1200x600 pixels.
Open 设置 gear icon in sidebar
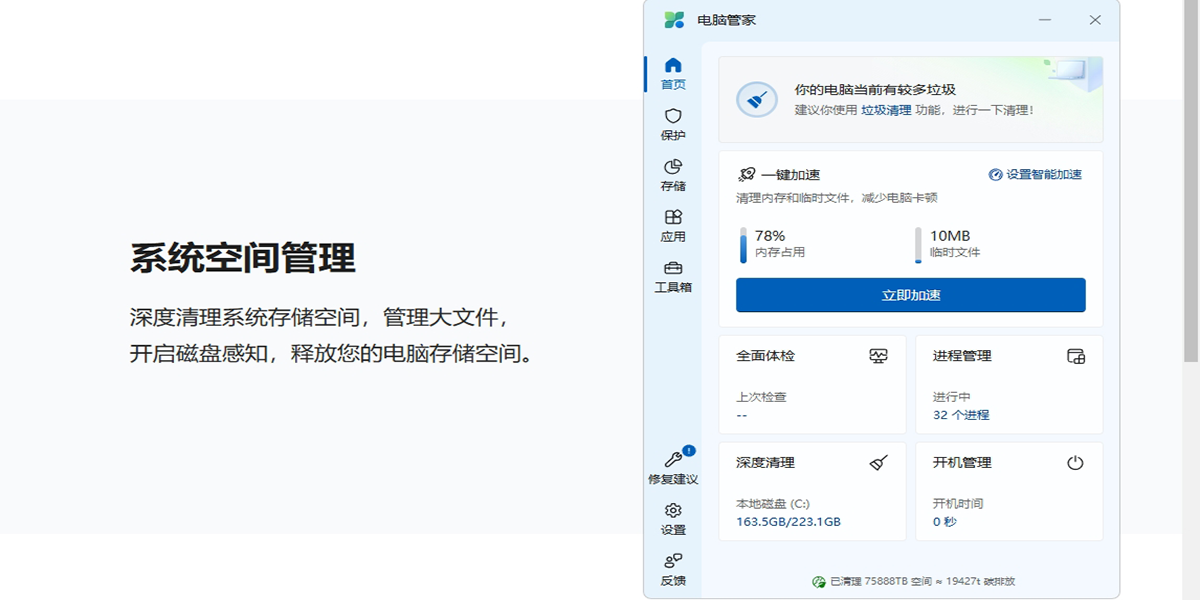[x=673, y=511]
